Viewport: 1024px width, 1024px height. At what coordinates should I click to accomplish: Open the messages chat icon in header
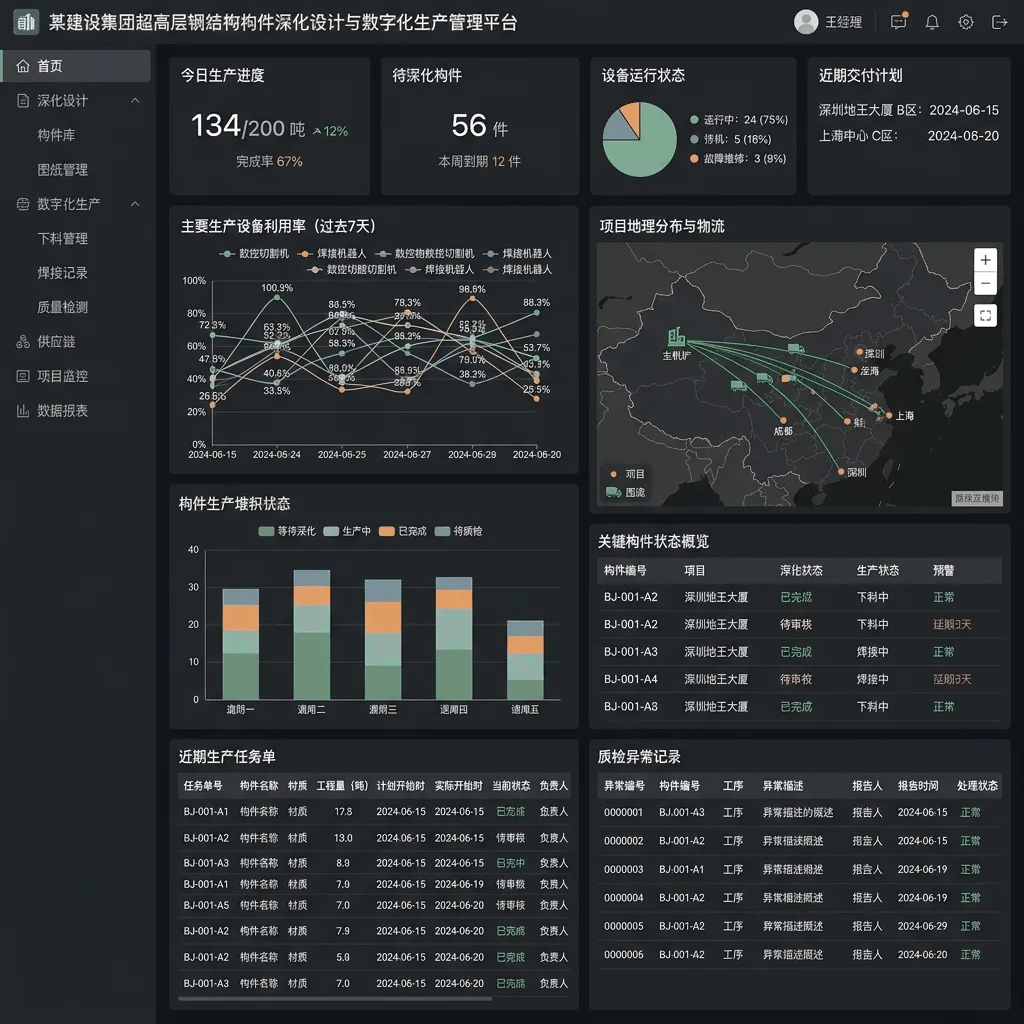pyautogui.click(x=899, y=22)
